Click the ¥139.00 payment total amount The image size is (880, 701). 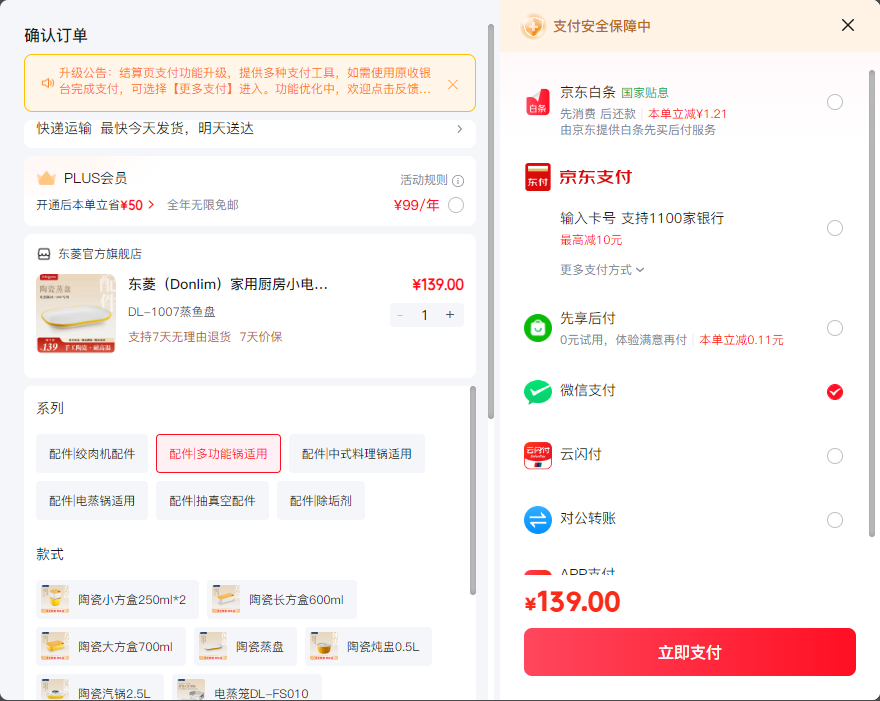(x=572, y=602)
